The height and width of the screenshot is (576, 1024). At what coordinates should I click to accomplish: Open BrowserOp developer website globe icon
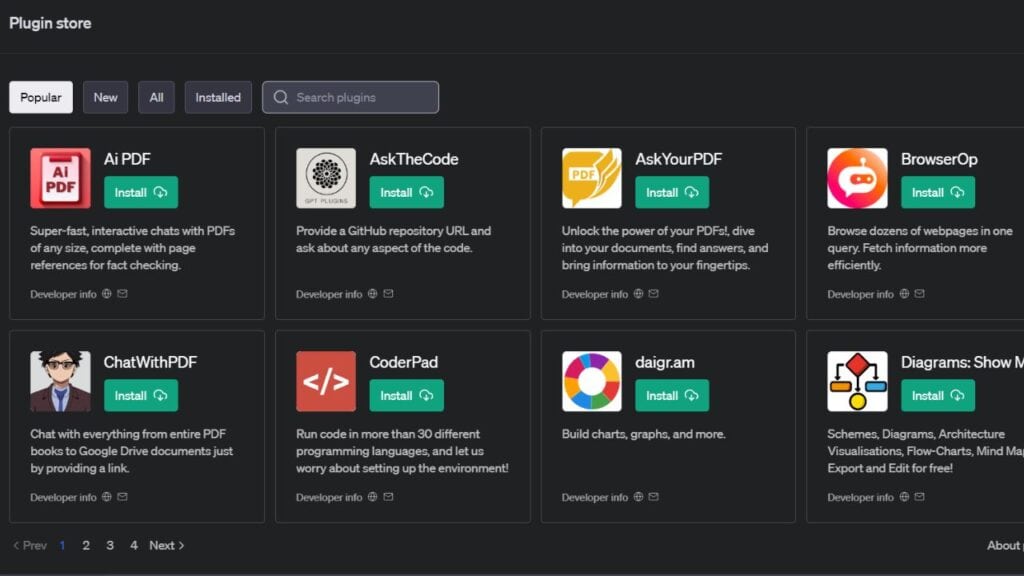[904, 294]
